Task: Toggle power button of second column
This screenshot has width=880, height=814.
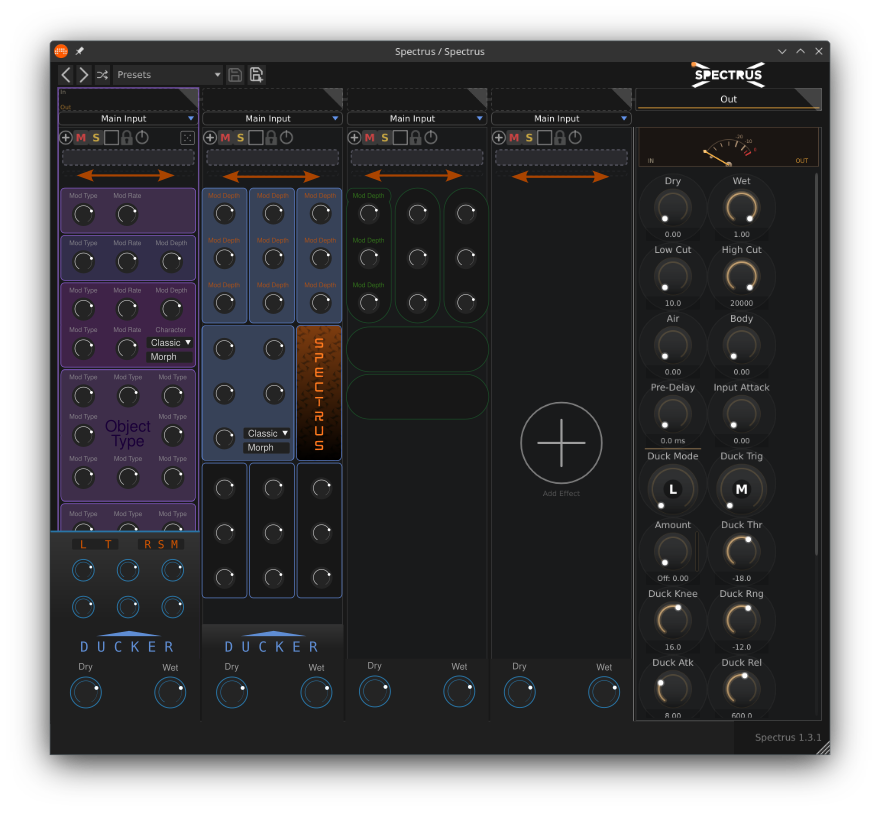Action: coord(287,138)
